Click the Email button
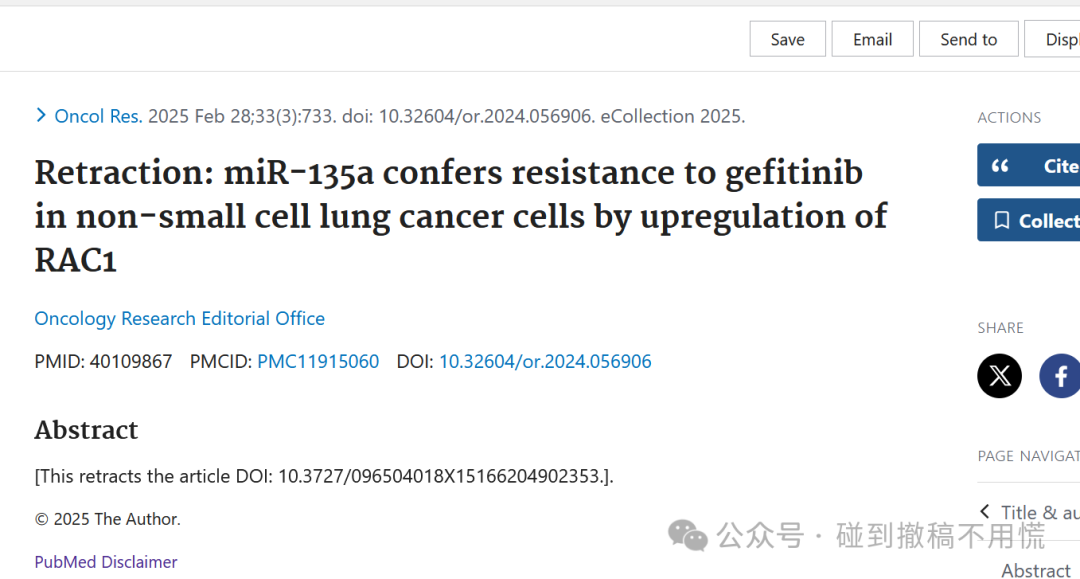Viewport: 1080px width, 579px height. point(872,39)
